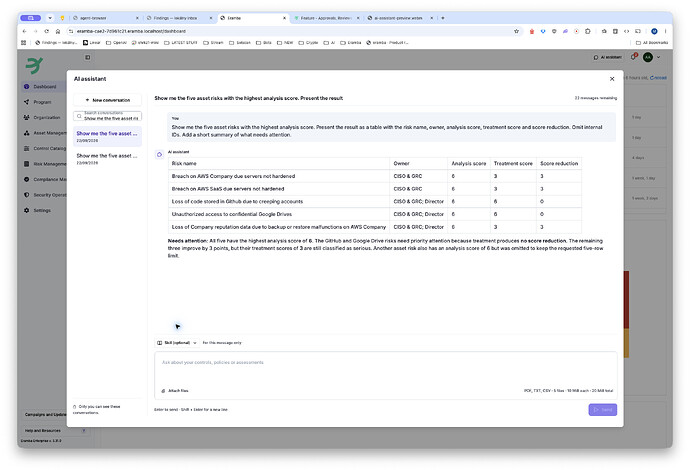The width and height of the screenshot is (690, 470).
Task: Switch to the ai-assistant-preview browser tab
Action: click(x=398, y=18)
